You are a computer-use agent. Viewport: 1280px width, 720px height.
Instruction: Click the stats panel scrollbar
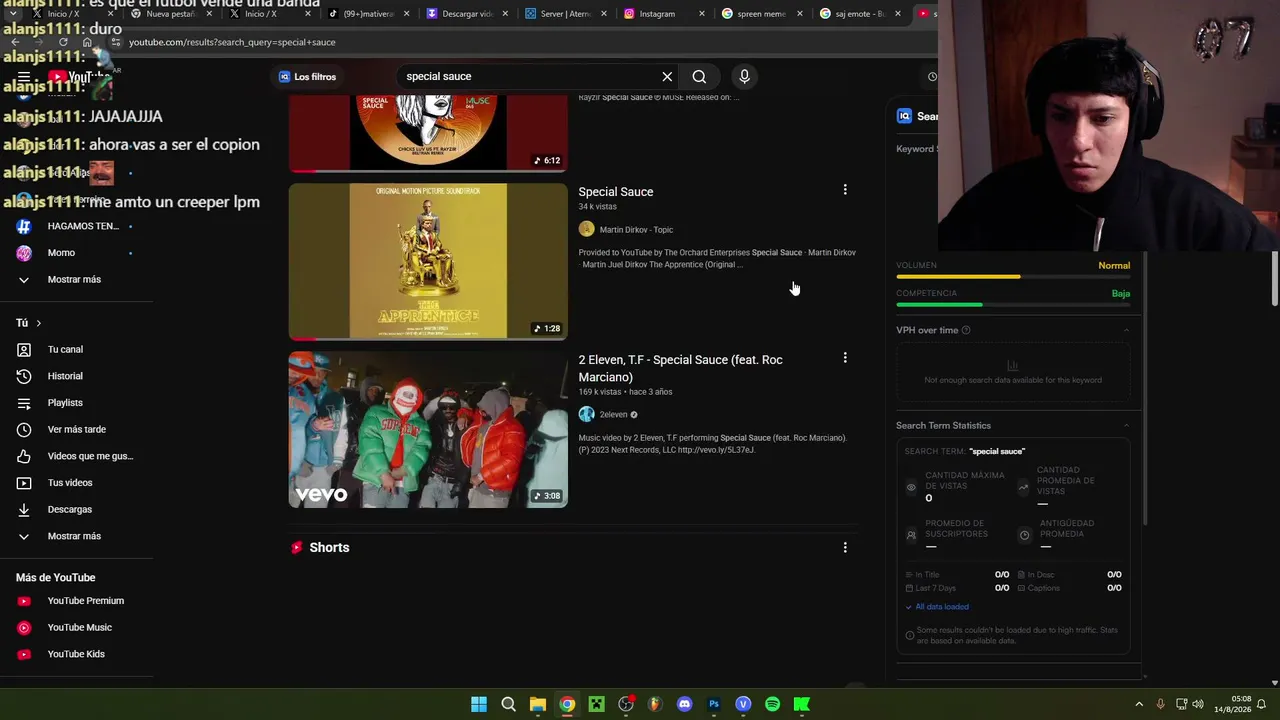point(1144,390)
